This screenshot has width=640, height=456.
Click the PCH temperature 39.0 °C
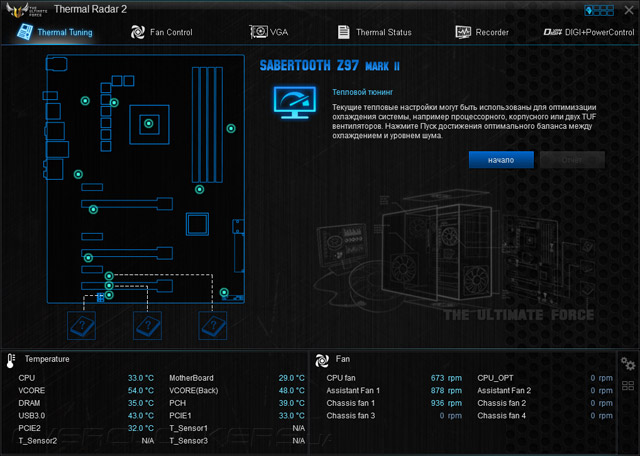click(291, 403)
